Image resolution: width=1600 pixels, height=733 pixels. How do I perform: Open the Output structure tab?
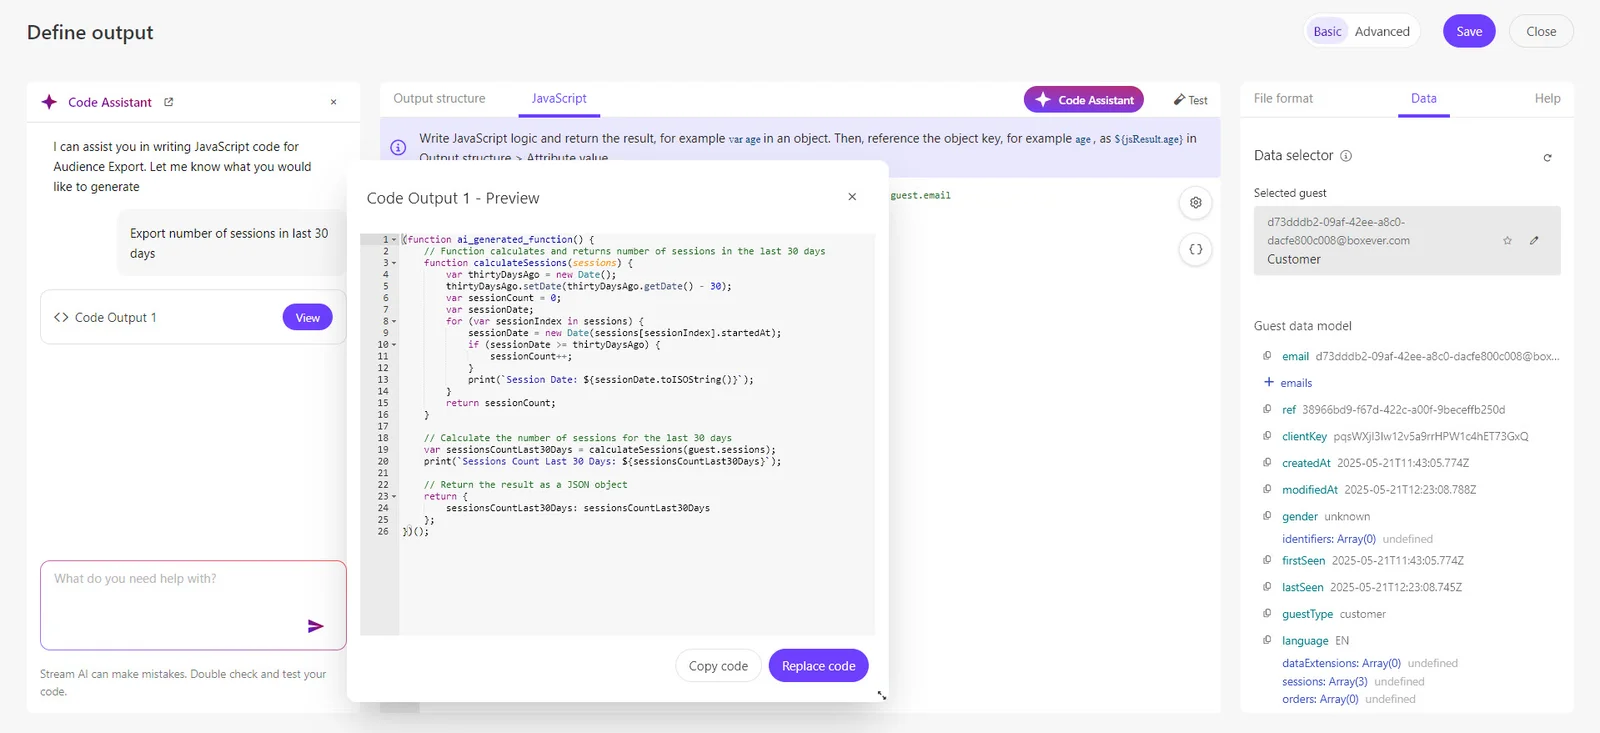pos(439,99)
